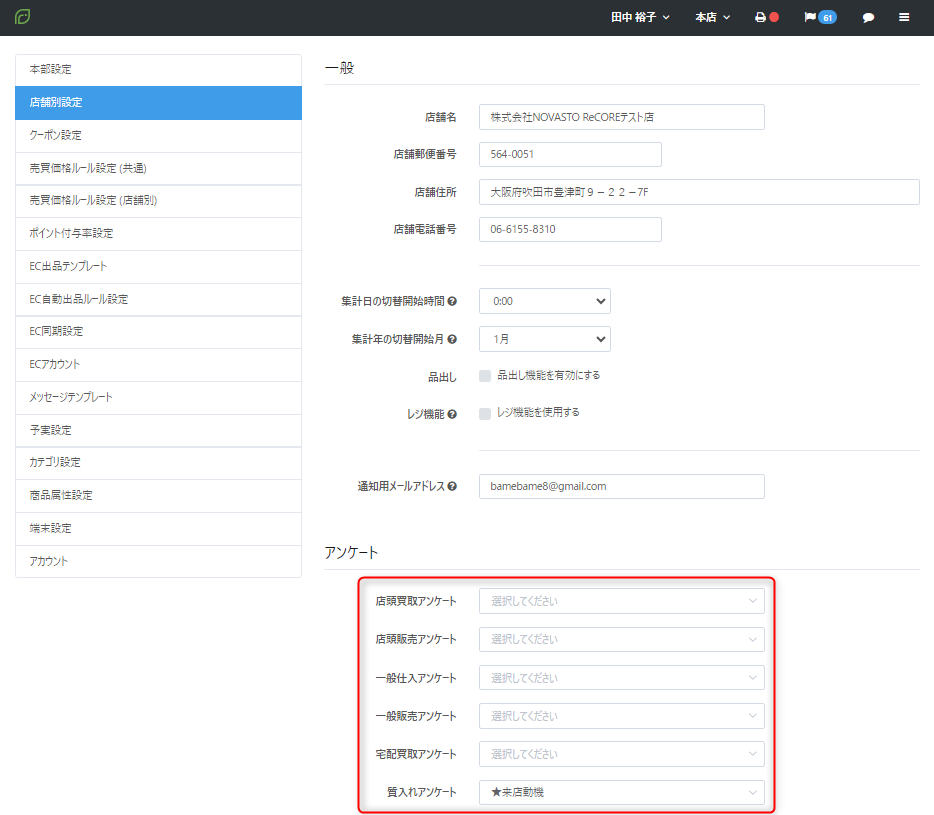Click help icon next to 通知用メールアドレス
The image size is (934, 815).
(452, 486)
